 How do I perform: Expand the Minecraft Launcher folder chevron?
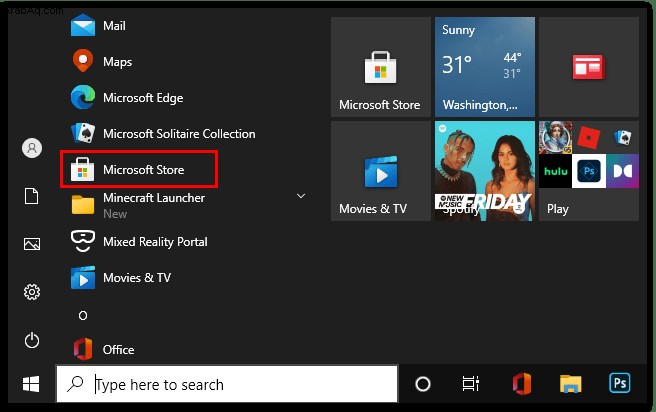(x=301, y=196)
